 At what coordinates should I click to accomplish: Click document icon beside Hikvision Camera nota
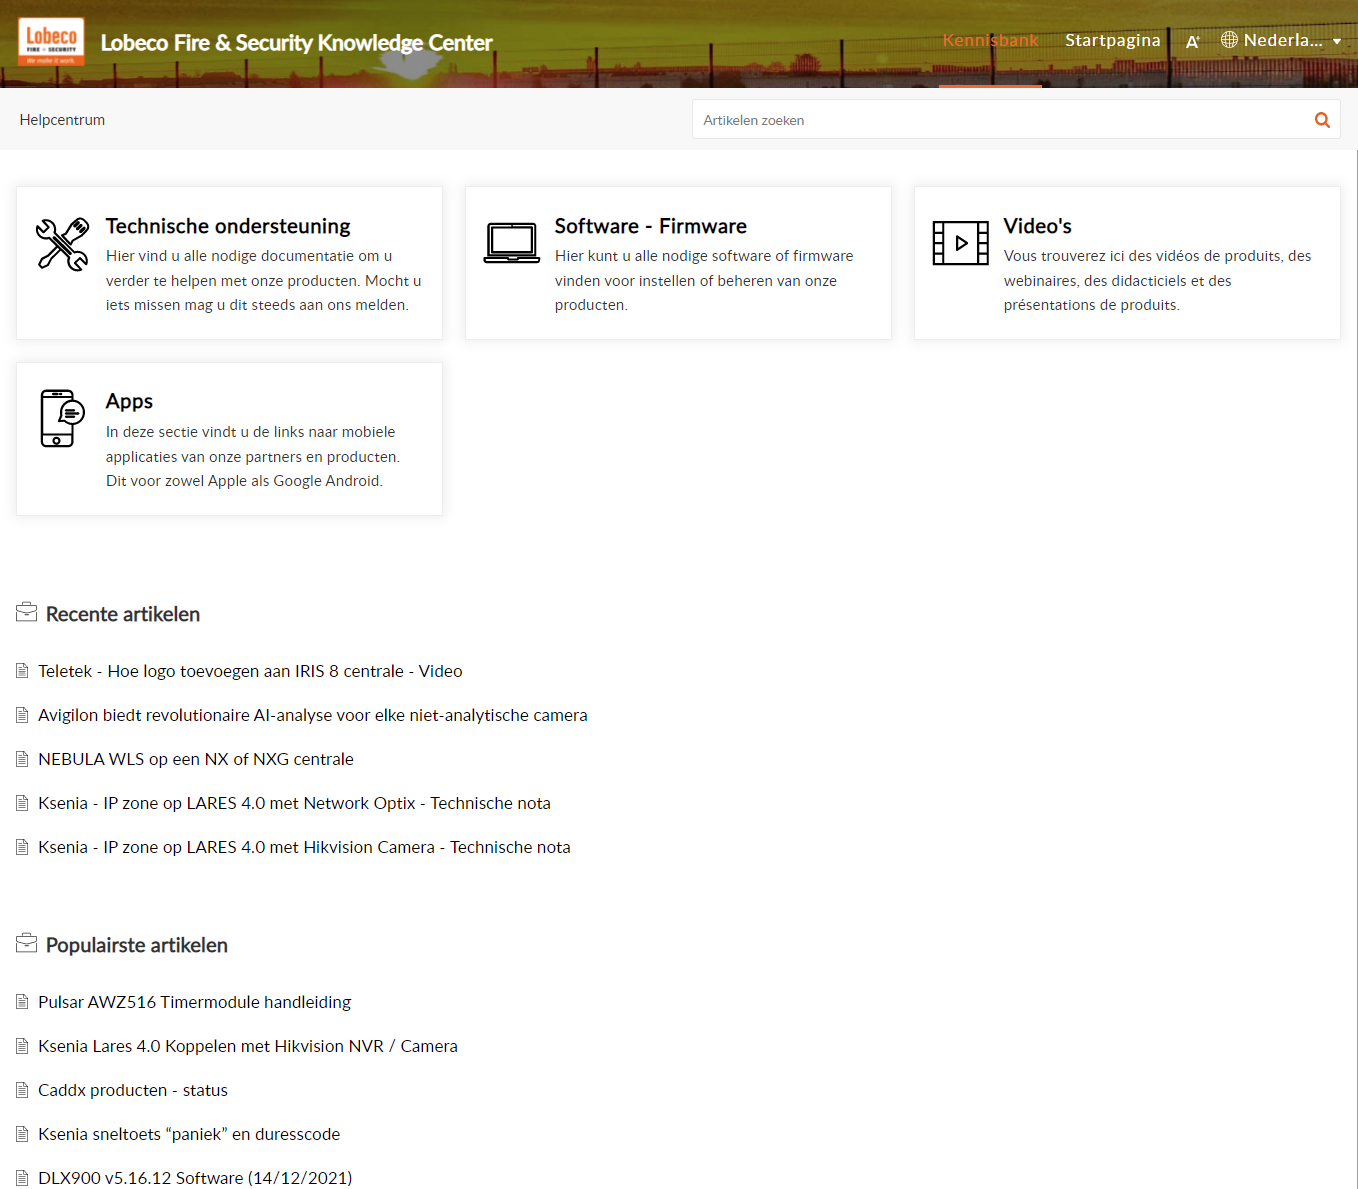22,847
